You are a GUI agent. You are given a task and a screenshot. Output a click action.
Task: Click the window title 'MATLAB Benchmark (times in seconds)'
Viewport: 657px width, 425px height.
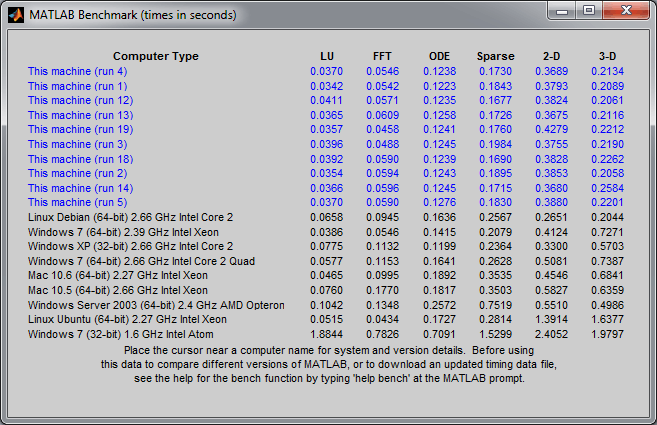[133, 15]
